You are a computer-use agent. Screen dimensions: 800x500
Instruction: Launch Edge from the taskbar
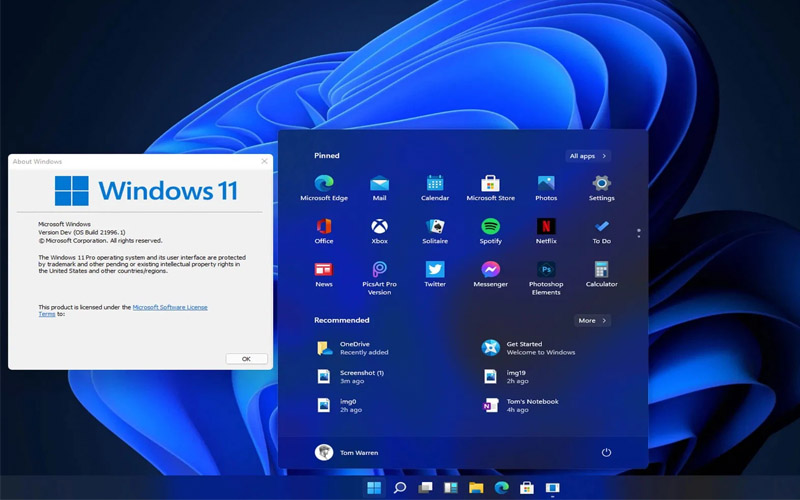coord(502,488)
